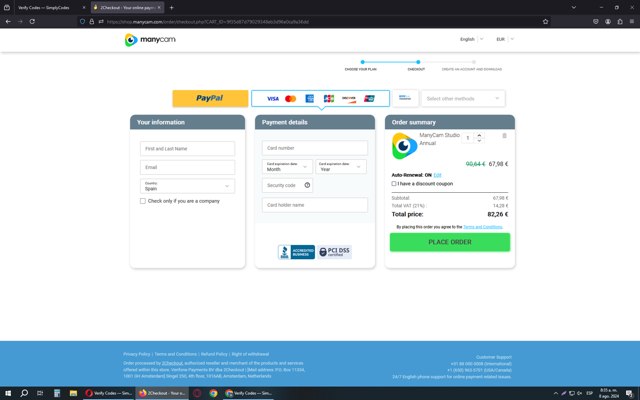This screenshot has height=400, width=640.
Task: Click the browser back arrow
Action: pyautogui.click(x=8, y=21)
